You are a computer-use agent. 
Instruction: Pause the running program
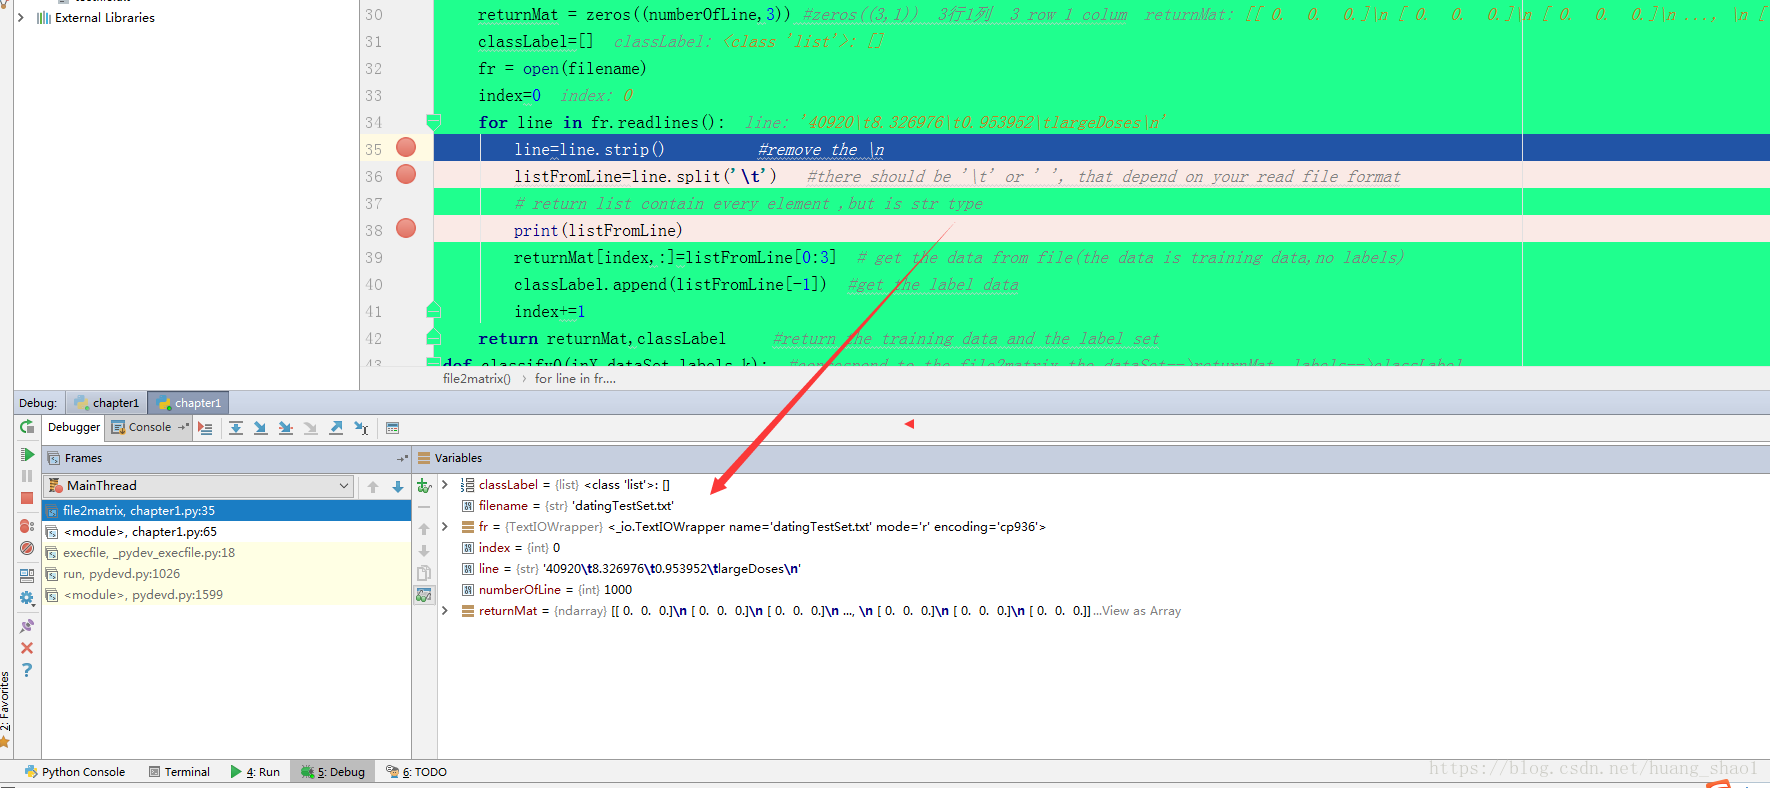tap(27, 476)
